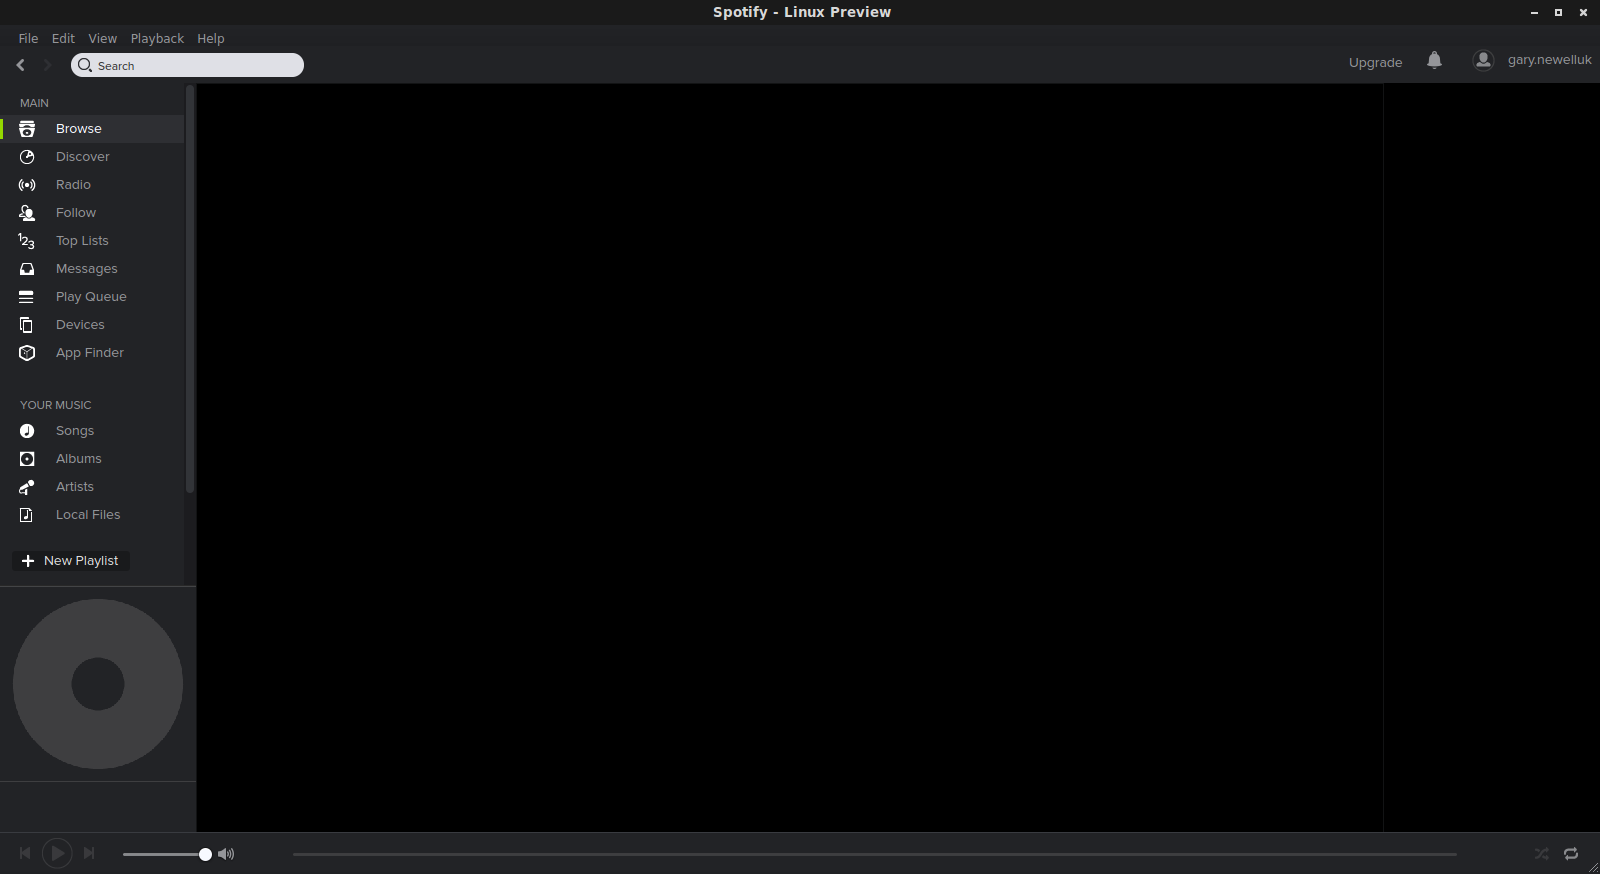Viewport: 1600px width, 874px height.
Task: Open the Radio label
Action: pyautogui.click(x=73, y=185)
